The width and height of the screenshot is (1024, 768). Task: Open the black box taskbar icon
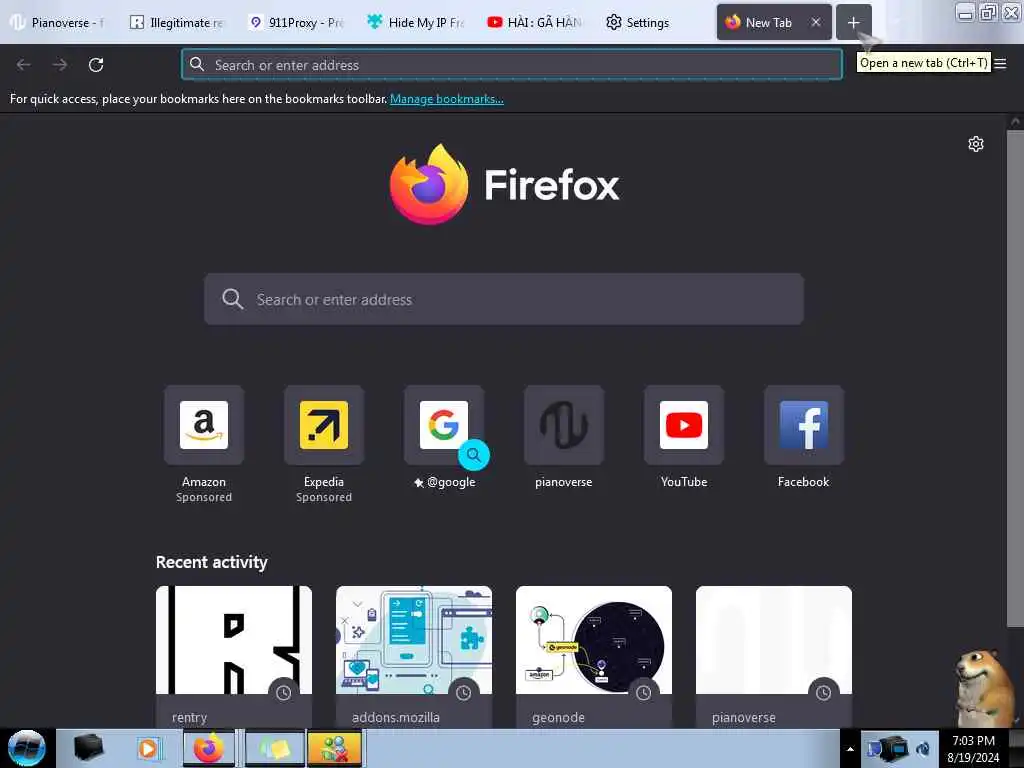click(x=89, y=748)
